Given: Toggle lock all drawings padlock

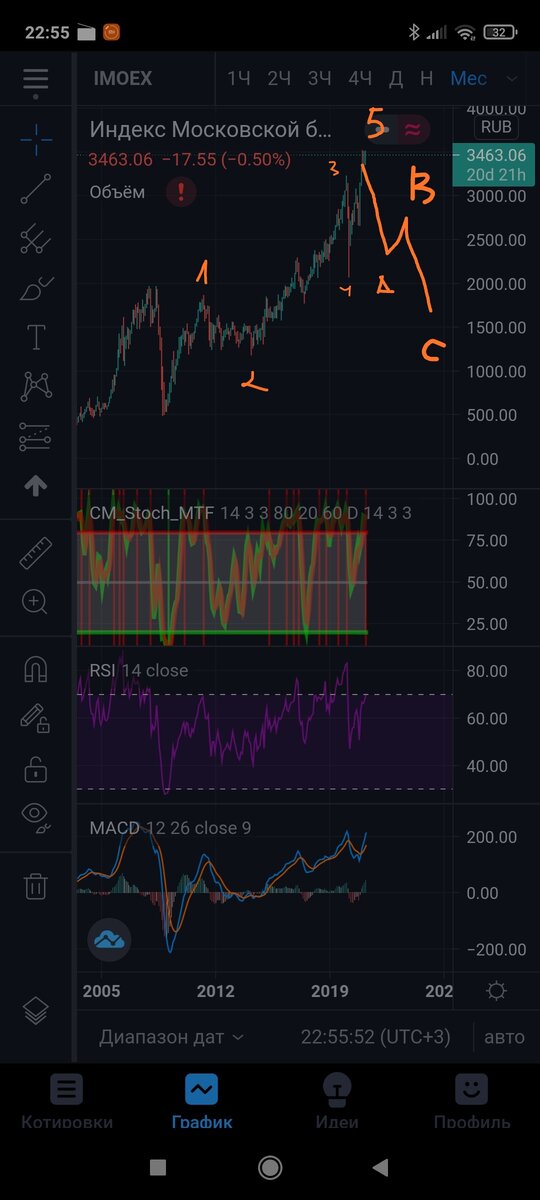Looking at the screenshot, I should (x=36, y=769).
